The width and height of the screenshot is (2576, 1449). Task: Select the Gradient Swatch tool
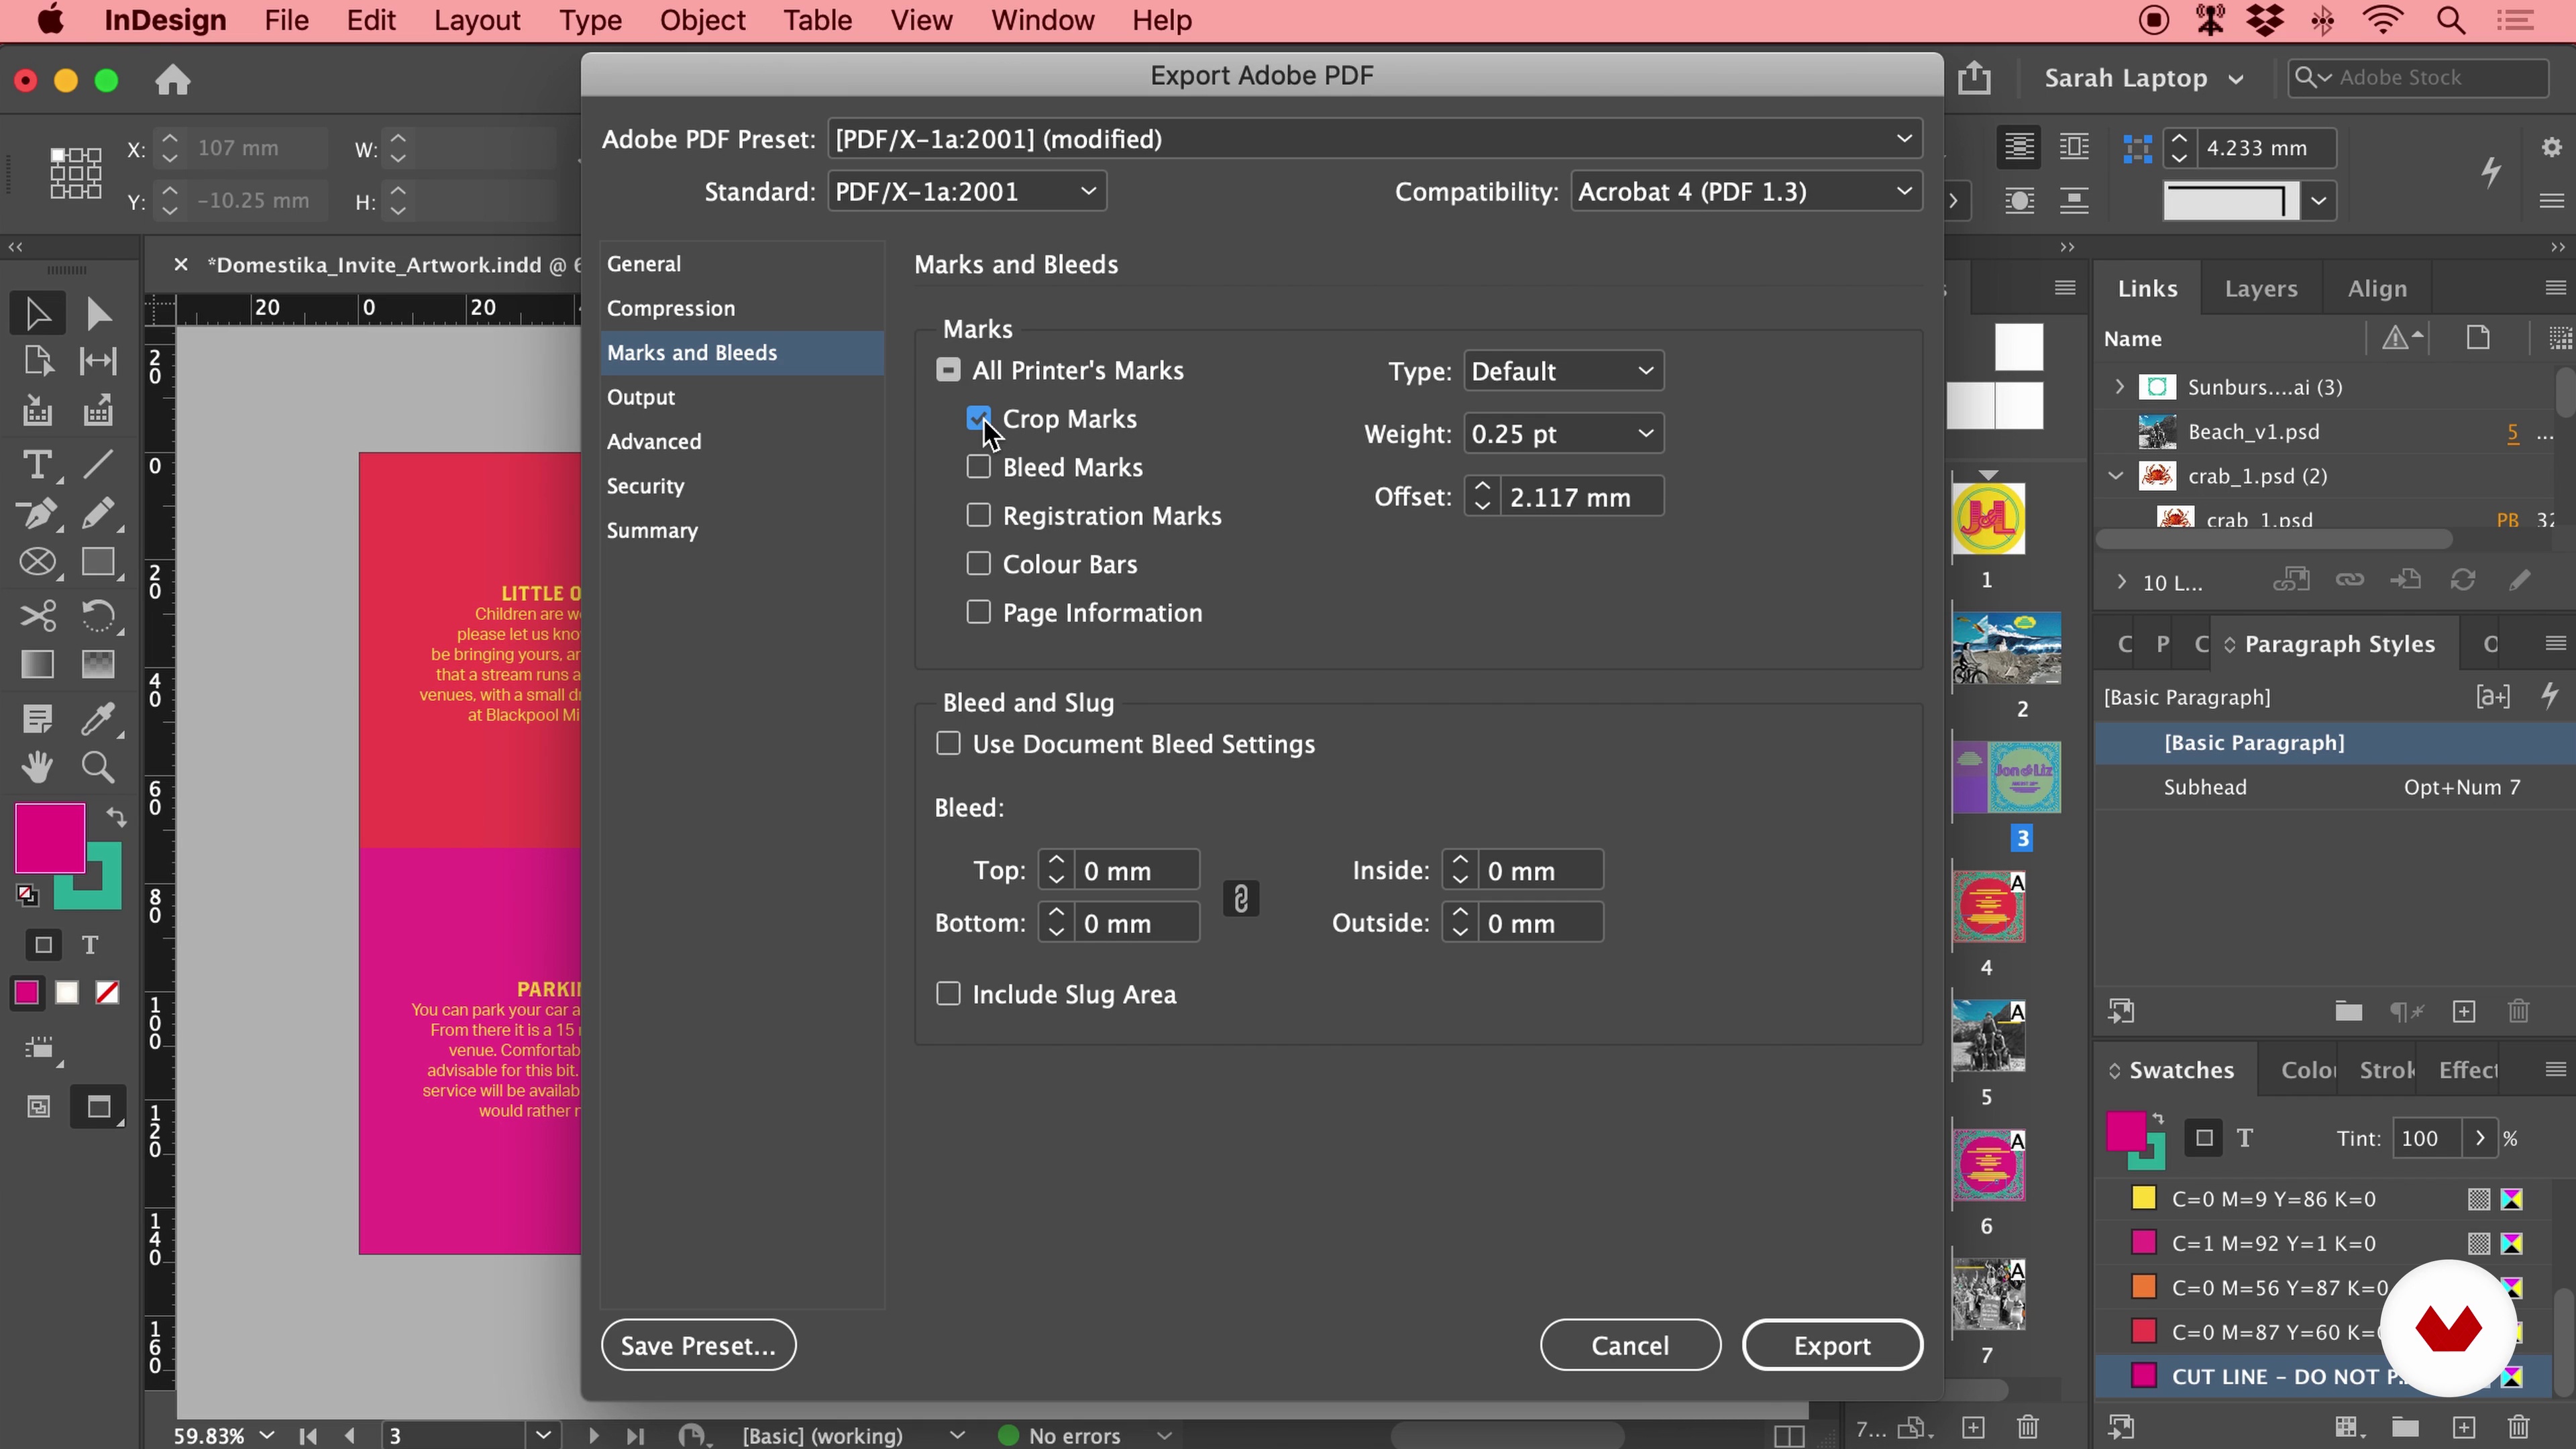point(37,665)
